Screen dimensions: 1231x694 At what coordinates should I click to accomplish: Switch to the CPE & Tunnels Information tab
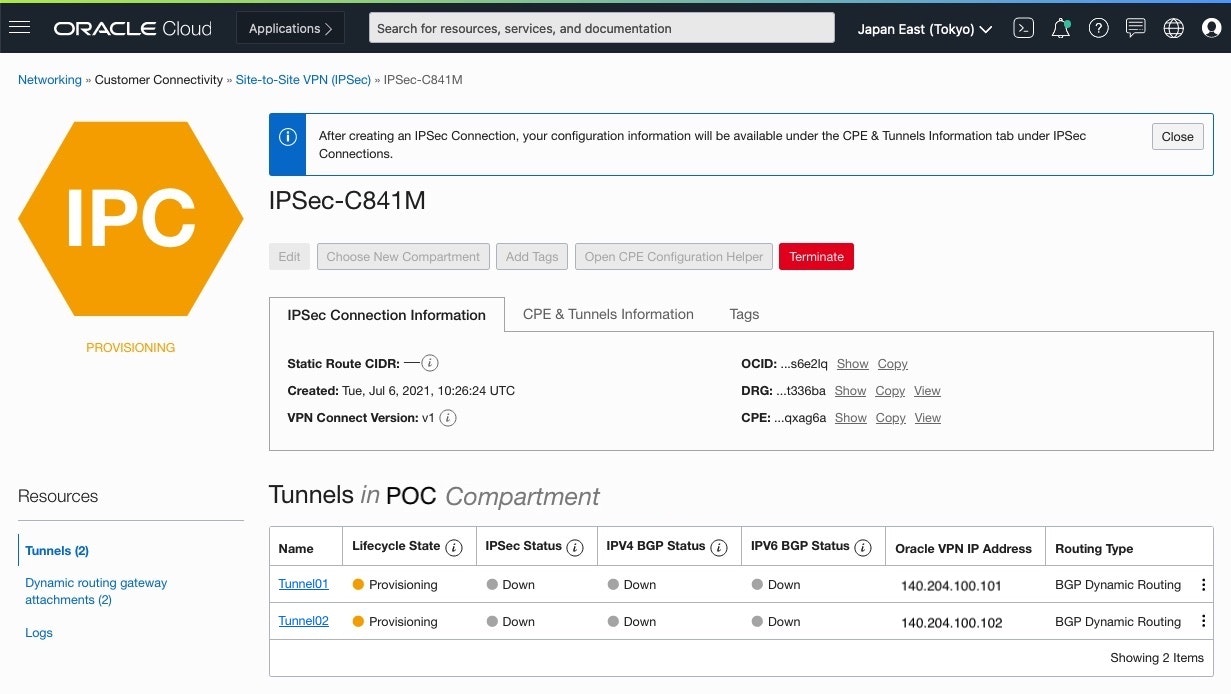[608, 314]
